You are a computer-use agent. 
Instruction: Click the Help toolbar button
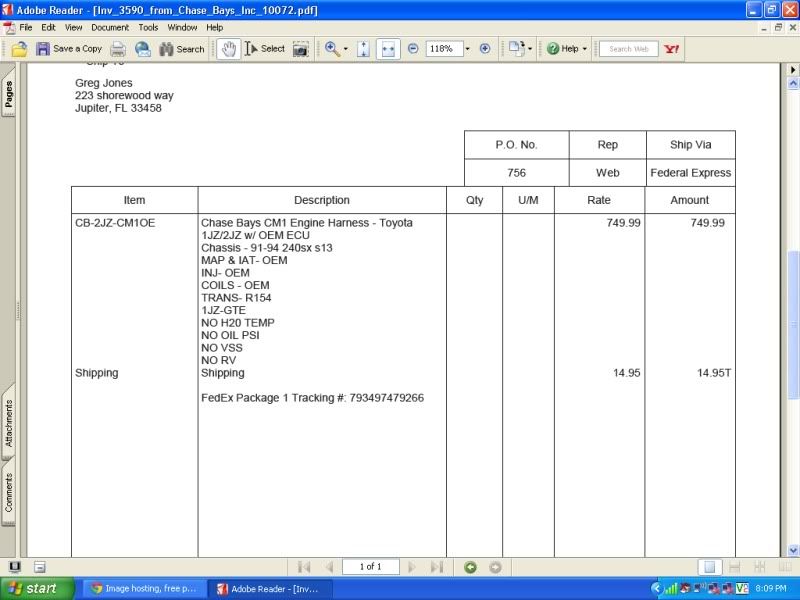(562, 49)
